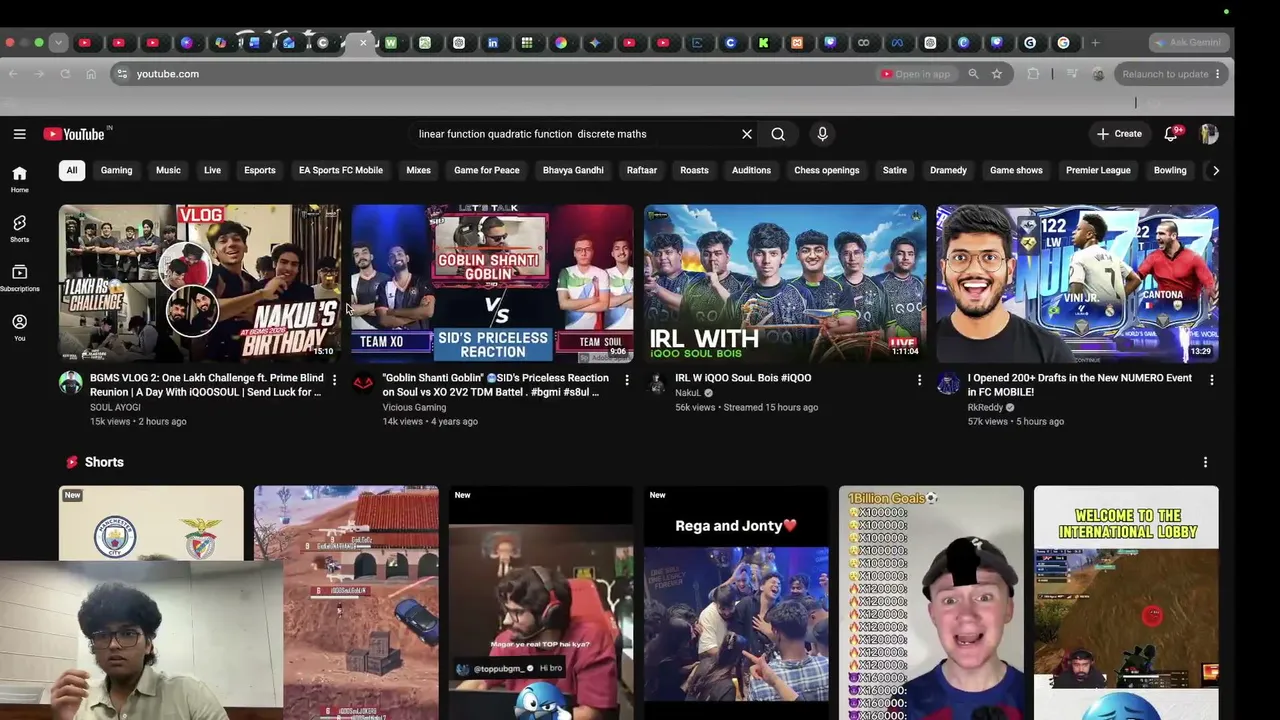
Task: Select the Live filter chip
Action: [x=212, y=171]
